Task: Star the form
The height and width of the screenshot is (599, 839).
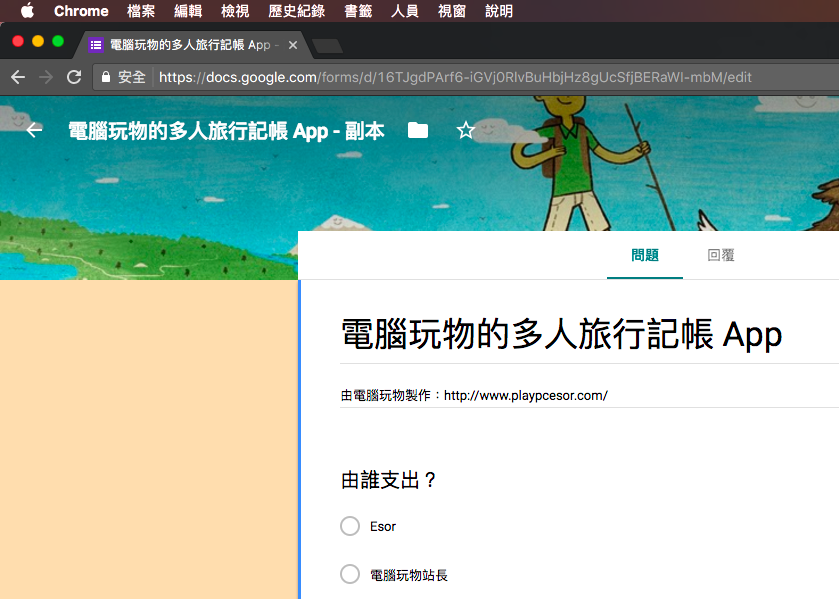Action: (x=466, y=130)
